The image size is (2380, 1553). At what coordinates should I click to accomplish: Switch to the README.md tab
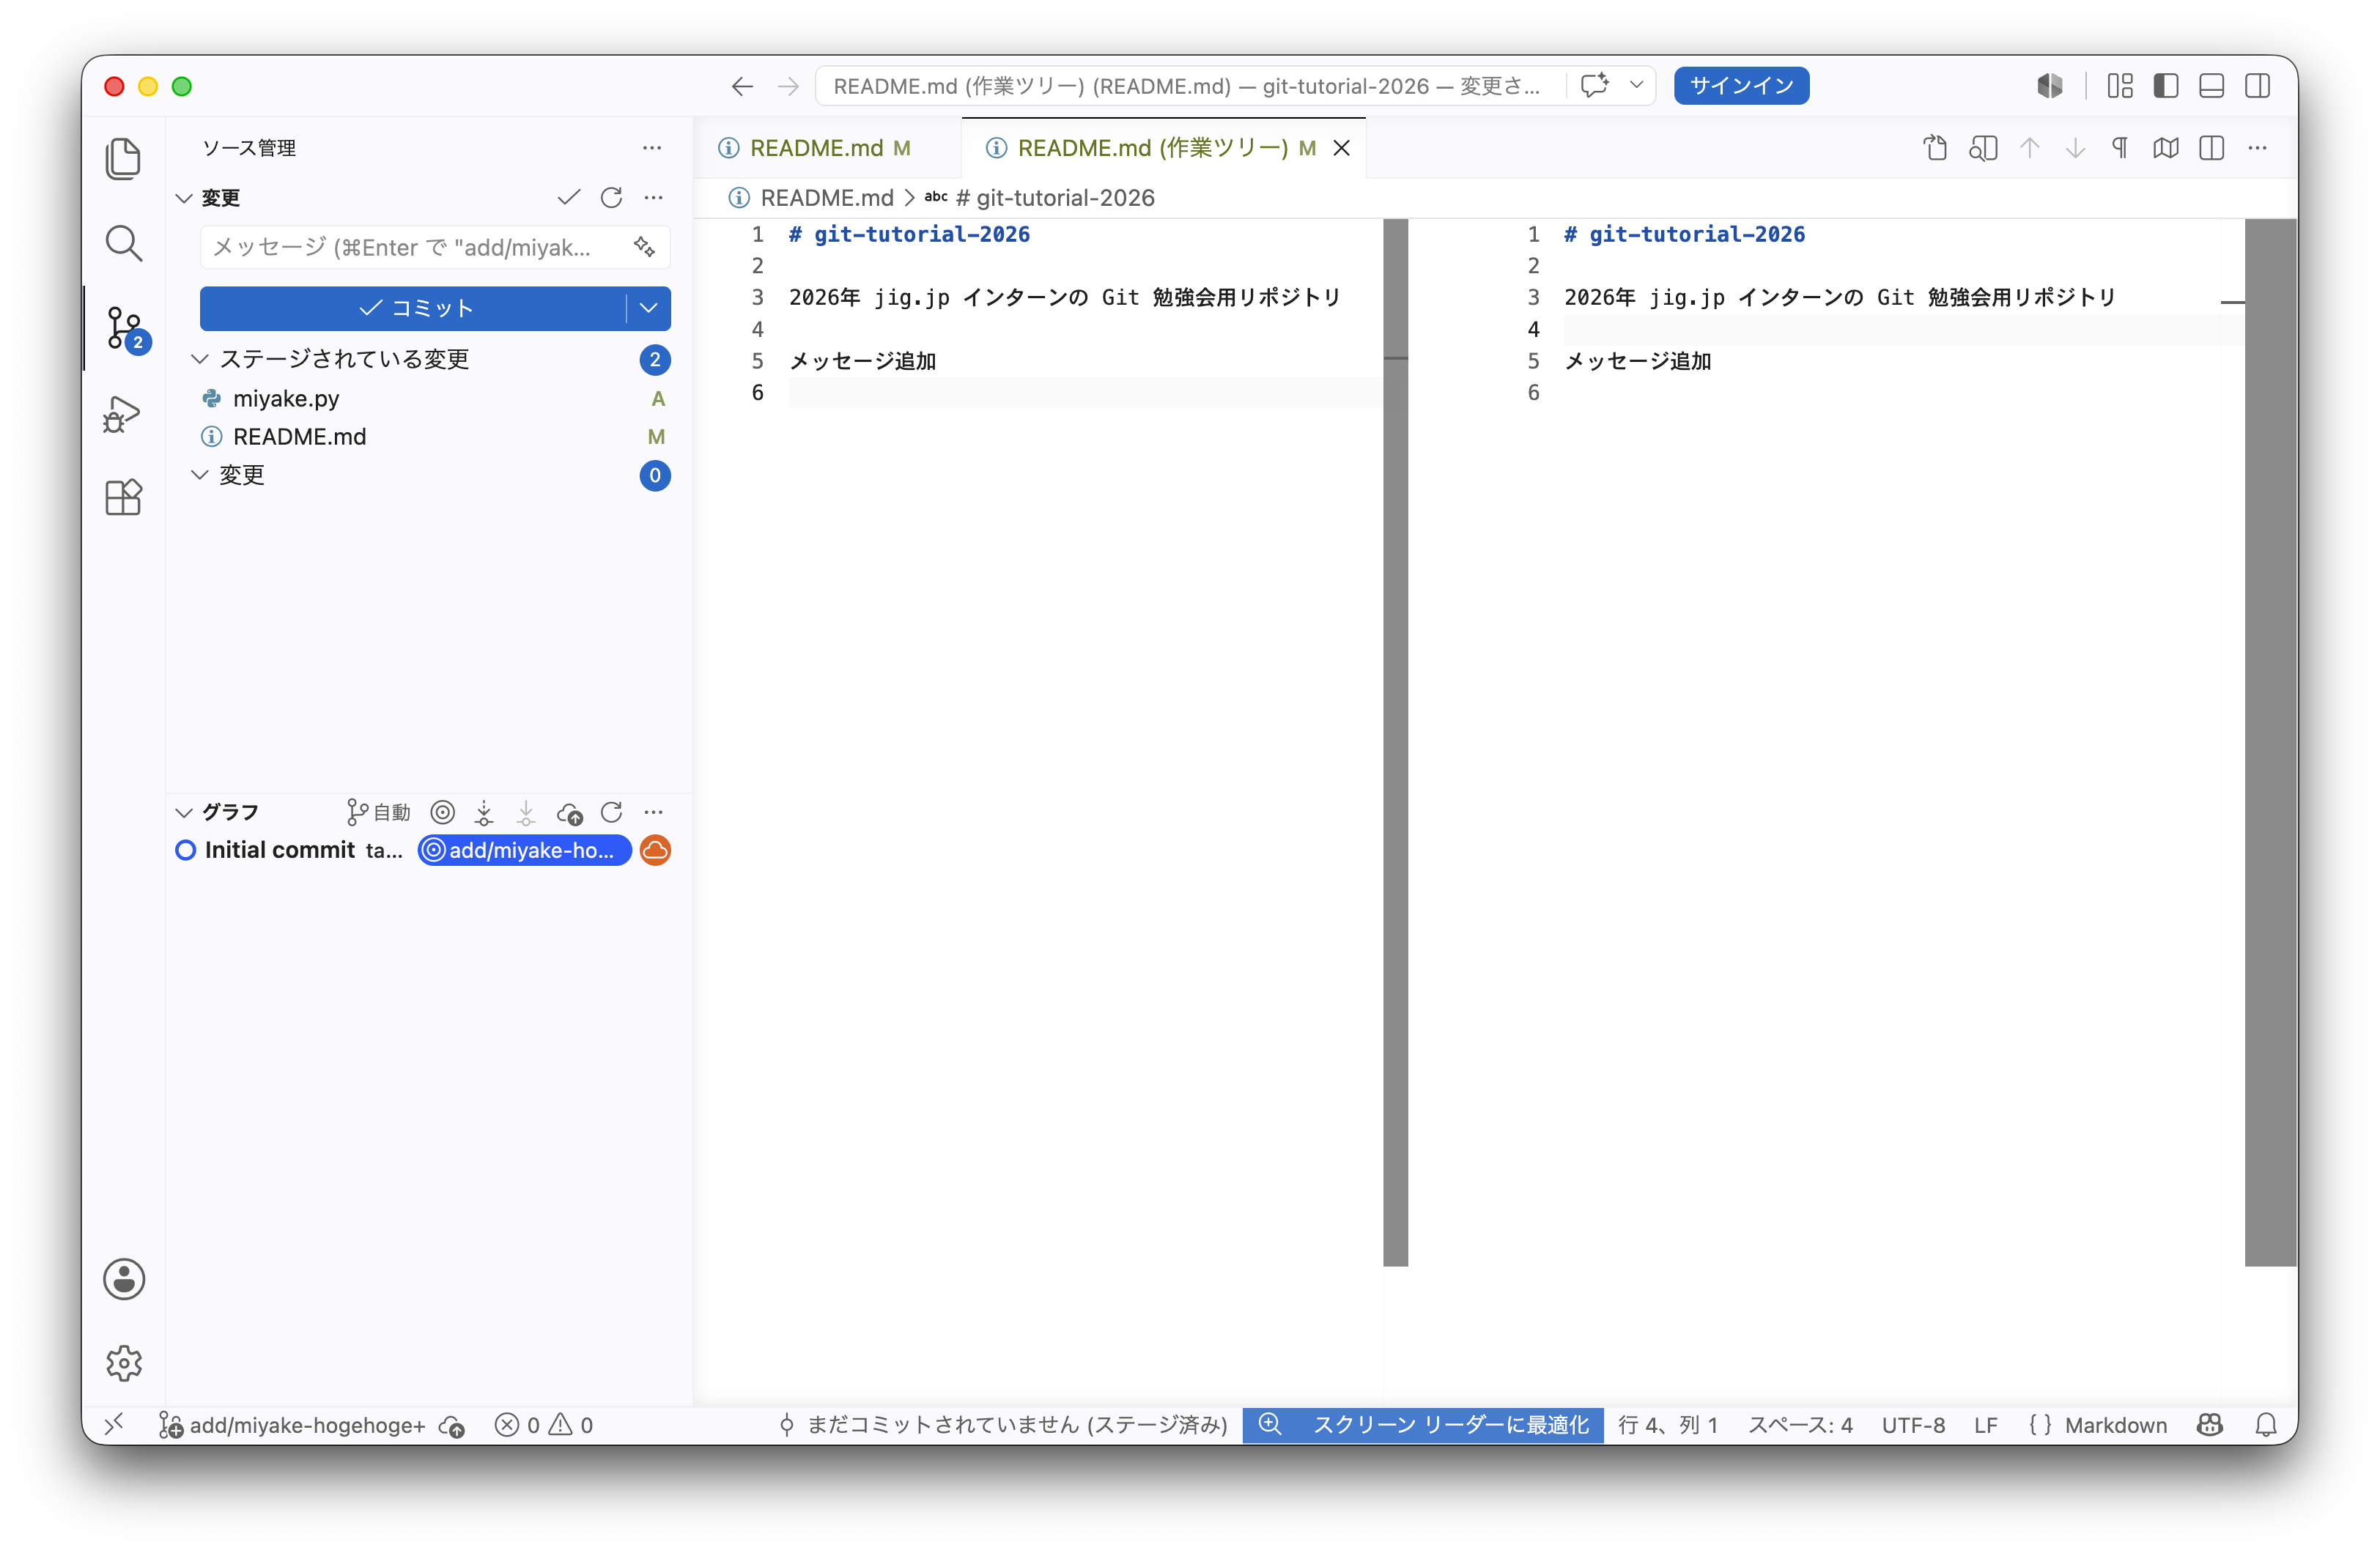pos(827,148)
